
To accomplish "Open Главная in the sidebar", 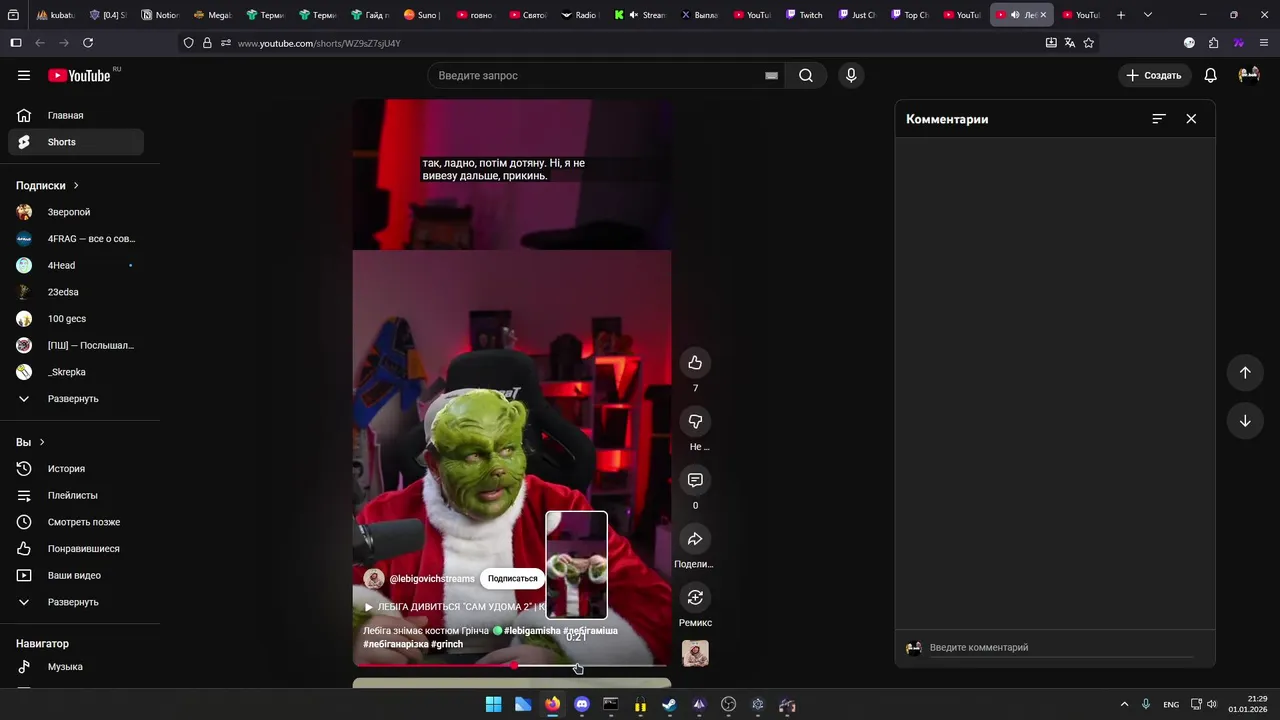I will coord(76,115).
